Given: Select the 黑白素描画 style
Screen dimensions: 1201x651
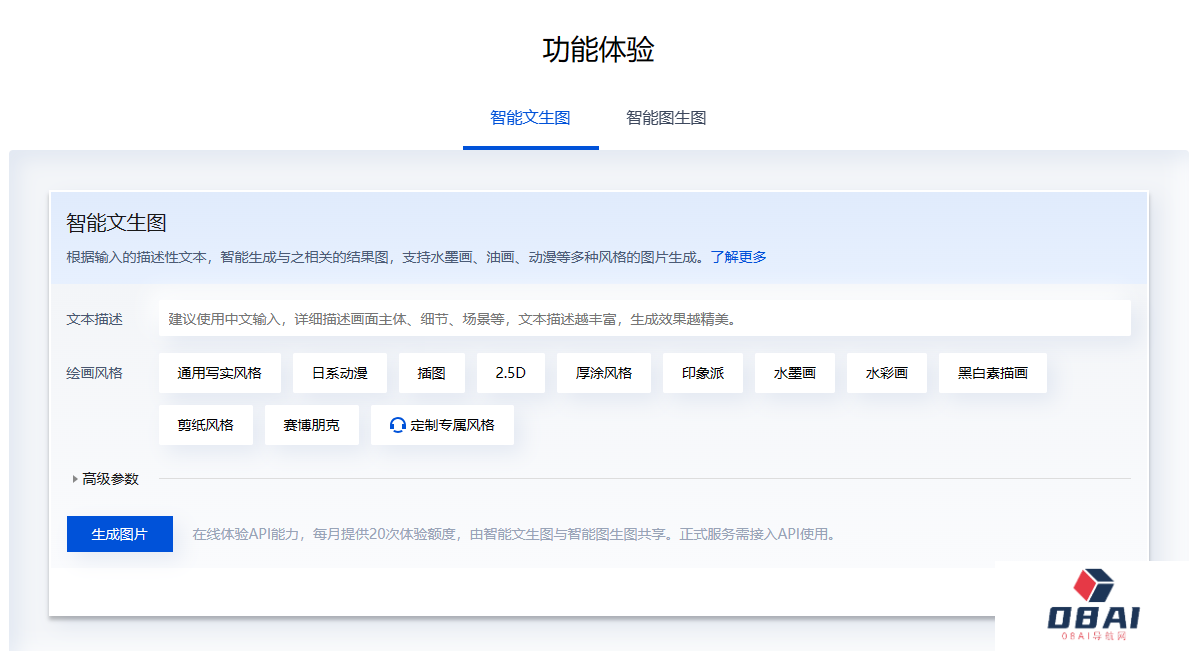Looking at the screenshot, I should 992,373.
